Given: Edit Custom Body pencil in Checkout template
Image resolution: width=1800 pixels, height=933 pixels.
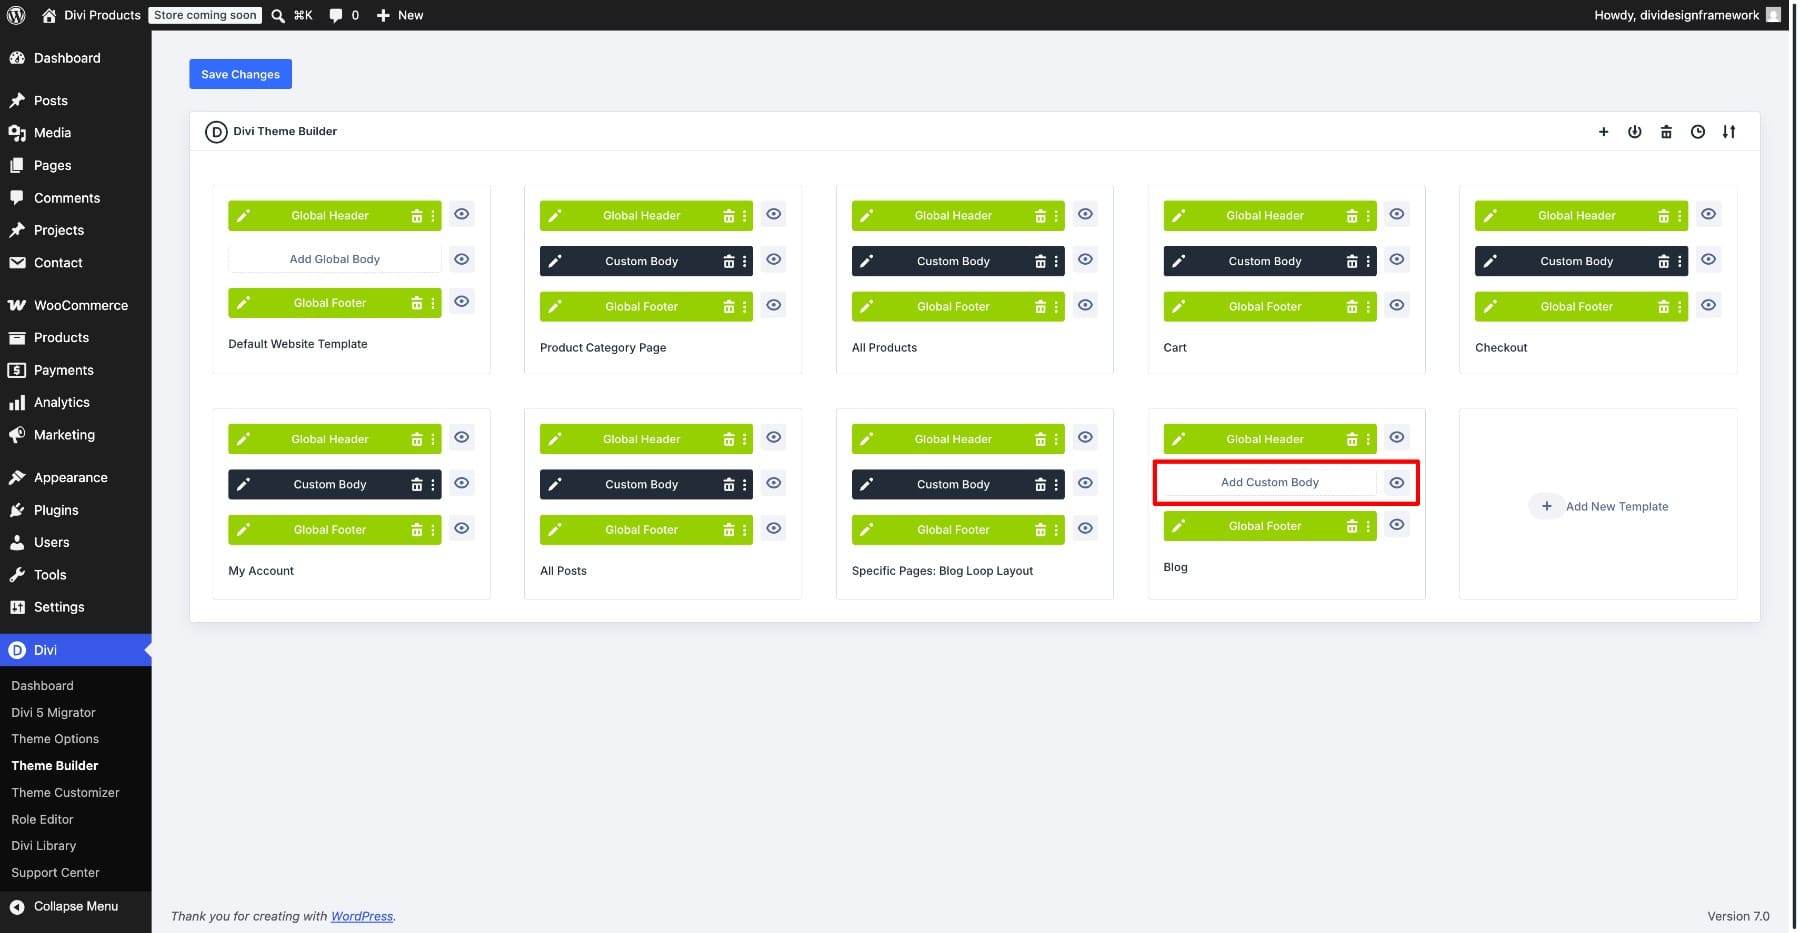Looking at the screenshot, I should click(1490, 261).
